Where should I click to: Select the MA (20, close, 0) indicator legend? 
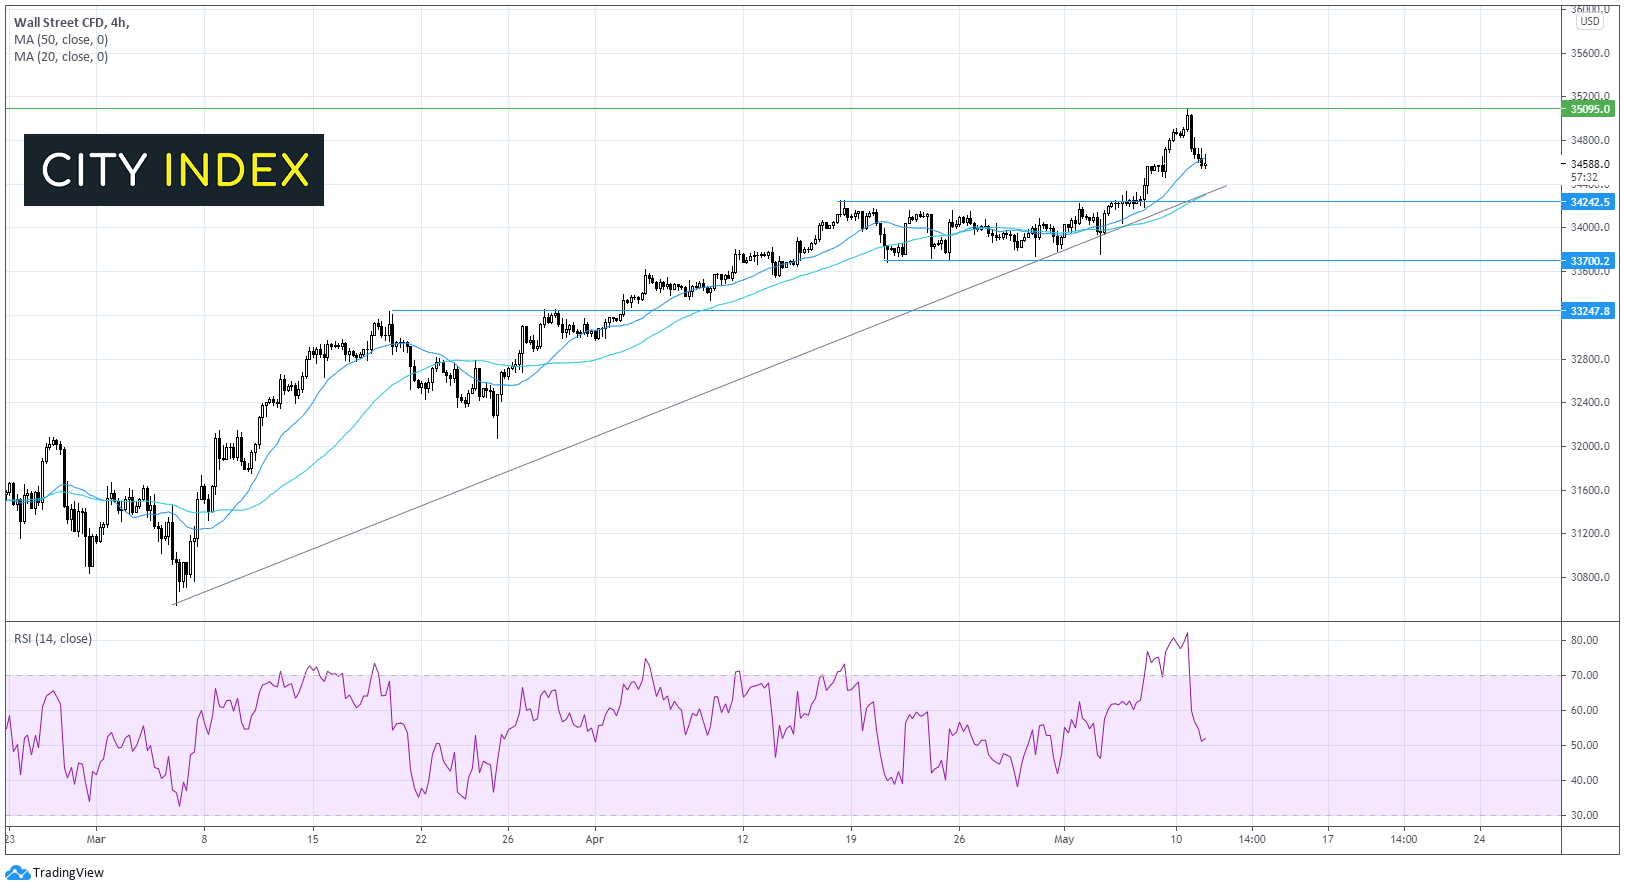coord(61,57)
